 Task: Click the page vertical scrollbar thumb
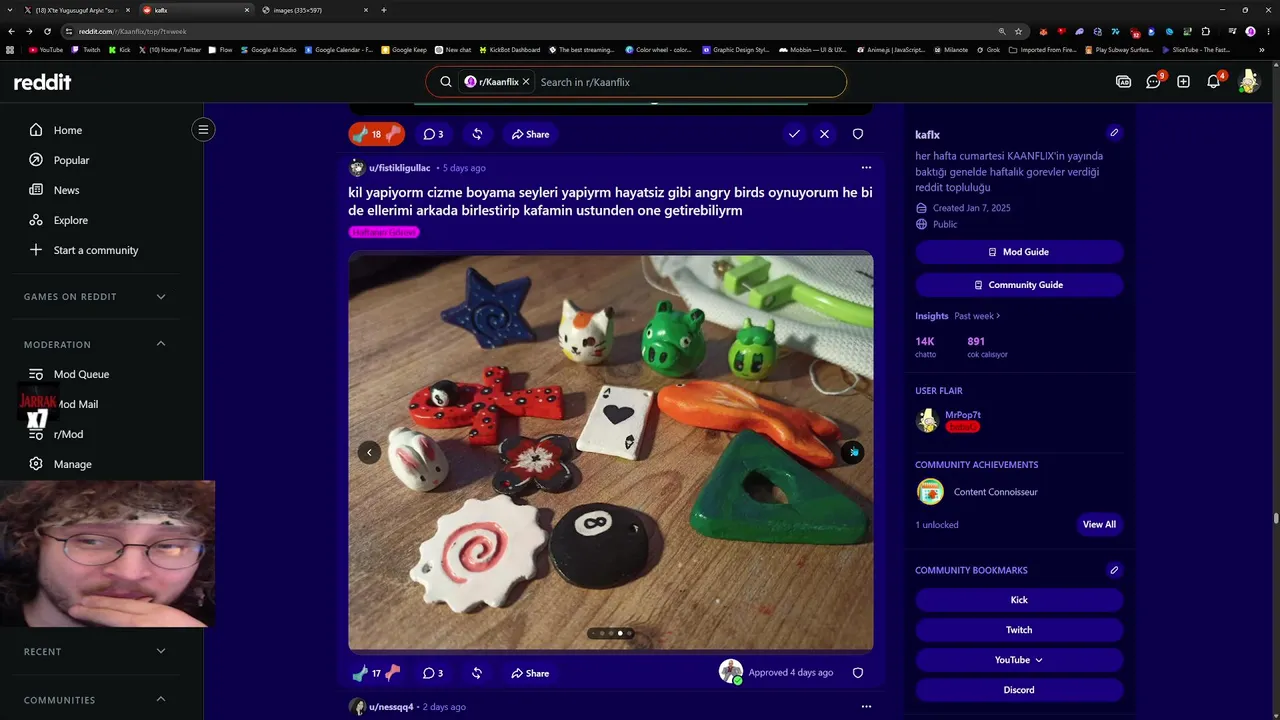point(1276,517)
